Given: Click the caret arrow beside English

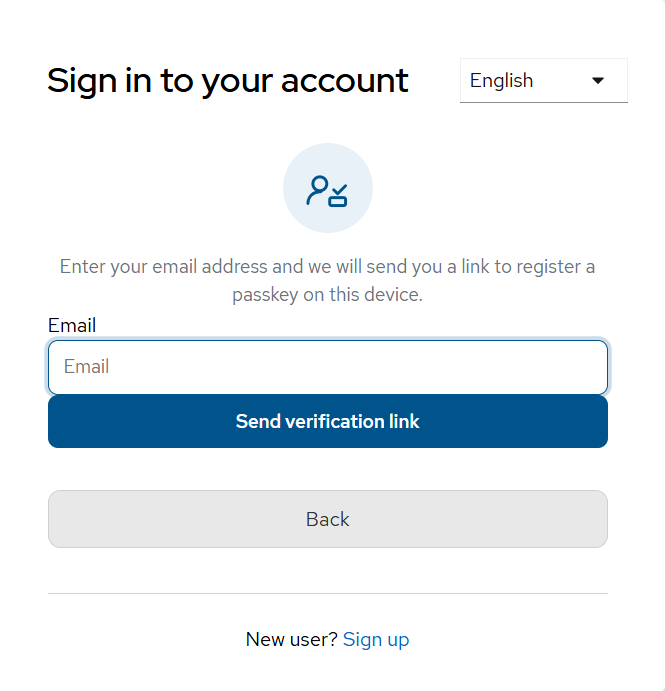Looking at the screenshot, I should click(598, 81).
